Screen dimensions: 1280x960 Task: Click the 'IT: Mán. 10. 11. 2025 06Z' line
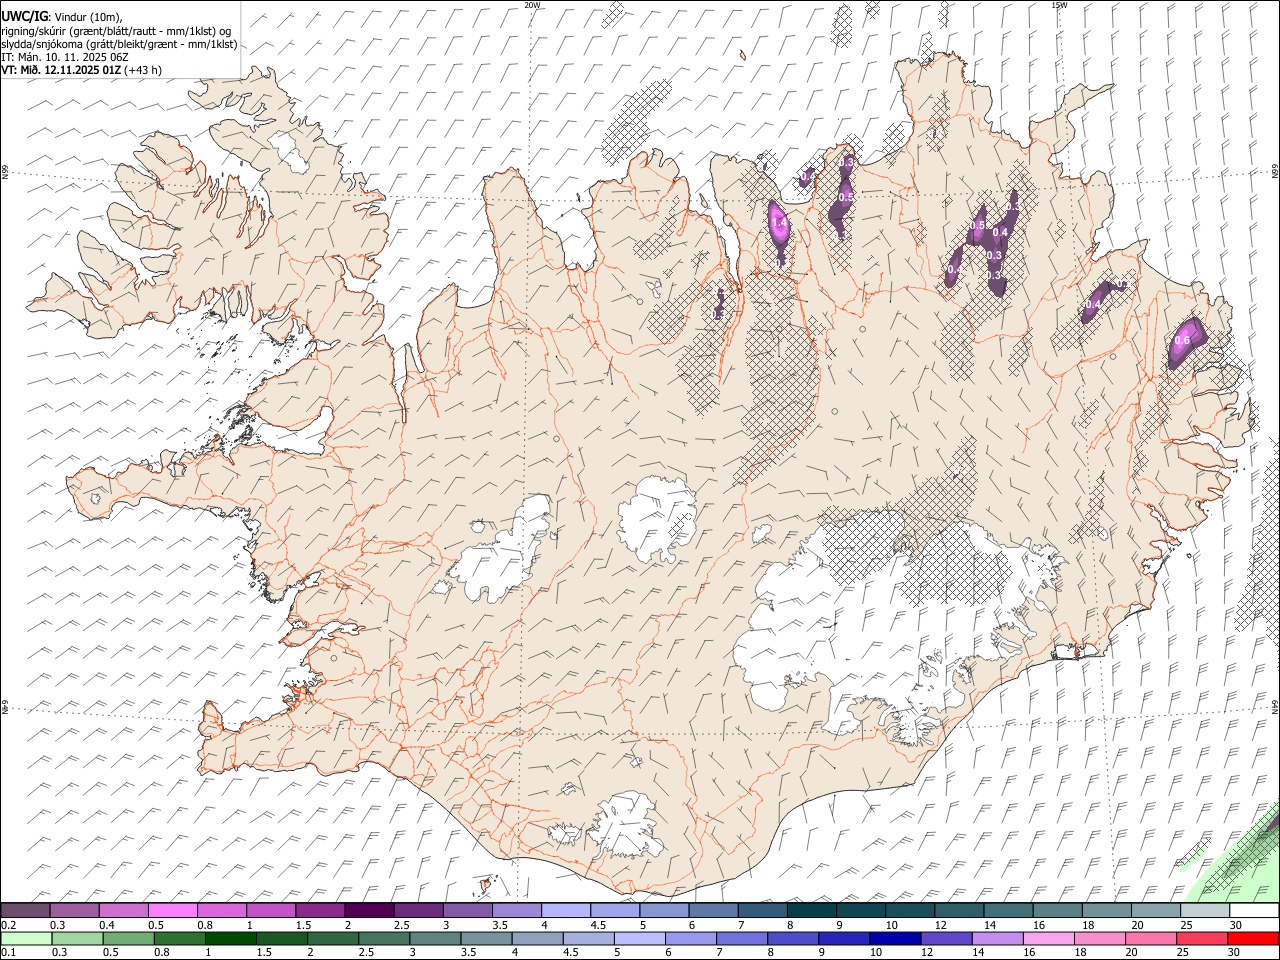coord(64,57)
